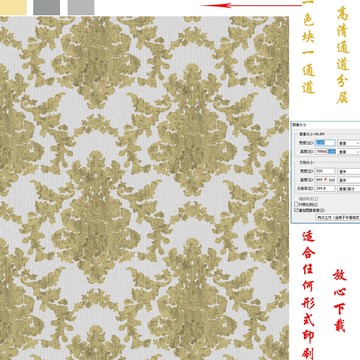Open the pixel height unit dropdown
360x360 pixels.
(x=349, y=151)
